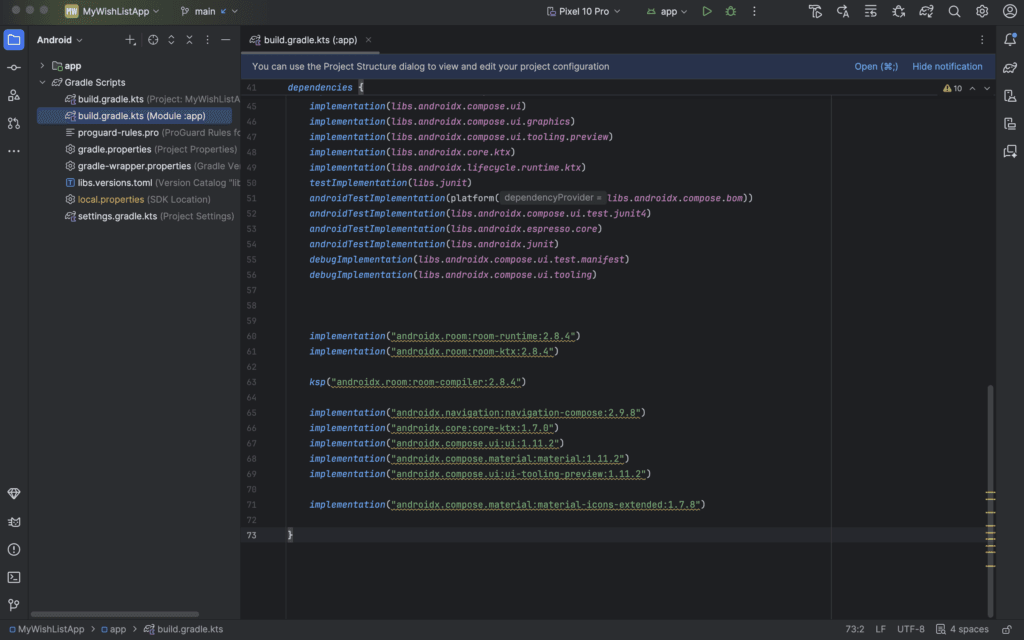Sync project with Gradle files elephant icon
1024x640 pixels.
926,11
